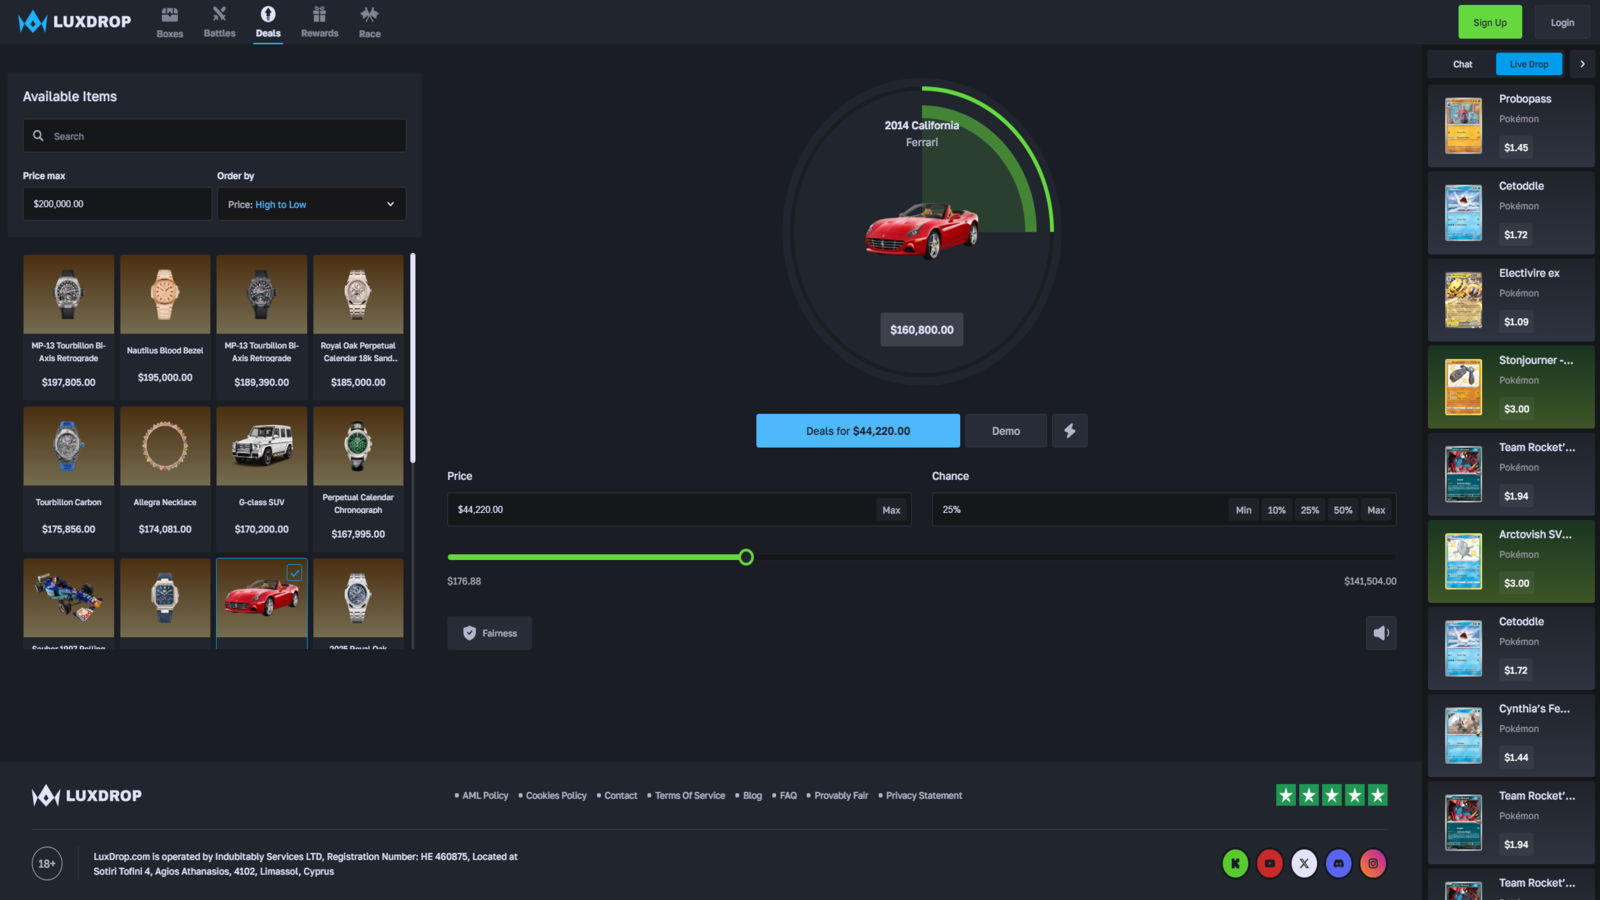The width and height of the screenshot is (1600, 900).
Task: Collapse the live drop sidebar arrow
Action: point(1582,64)
